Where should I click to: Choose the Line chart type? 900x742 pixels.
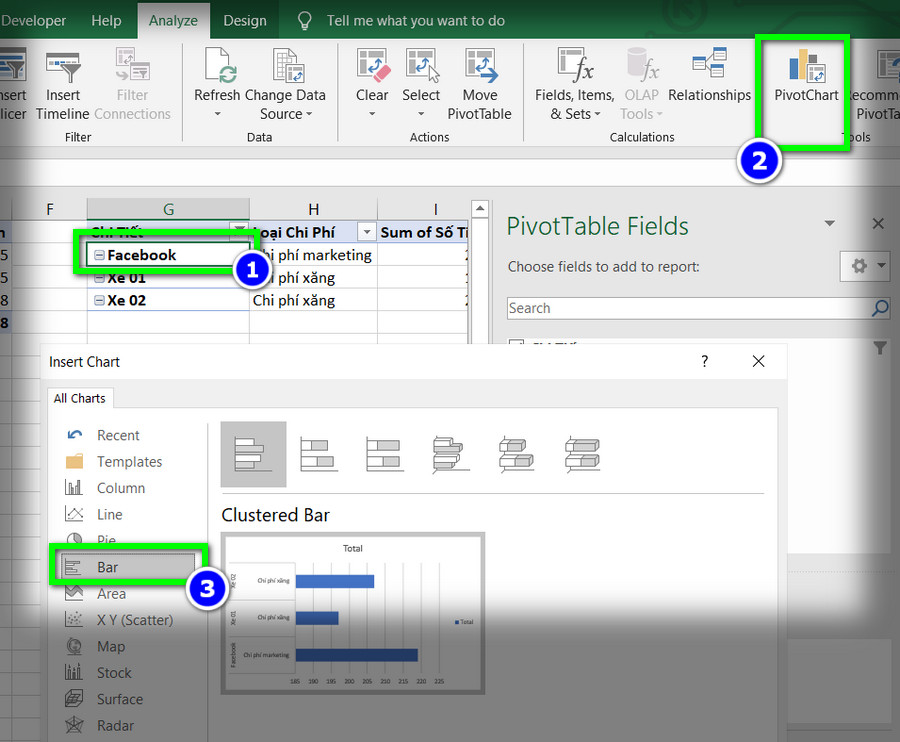pyautogui.click(x=110, y=514)
